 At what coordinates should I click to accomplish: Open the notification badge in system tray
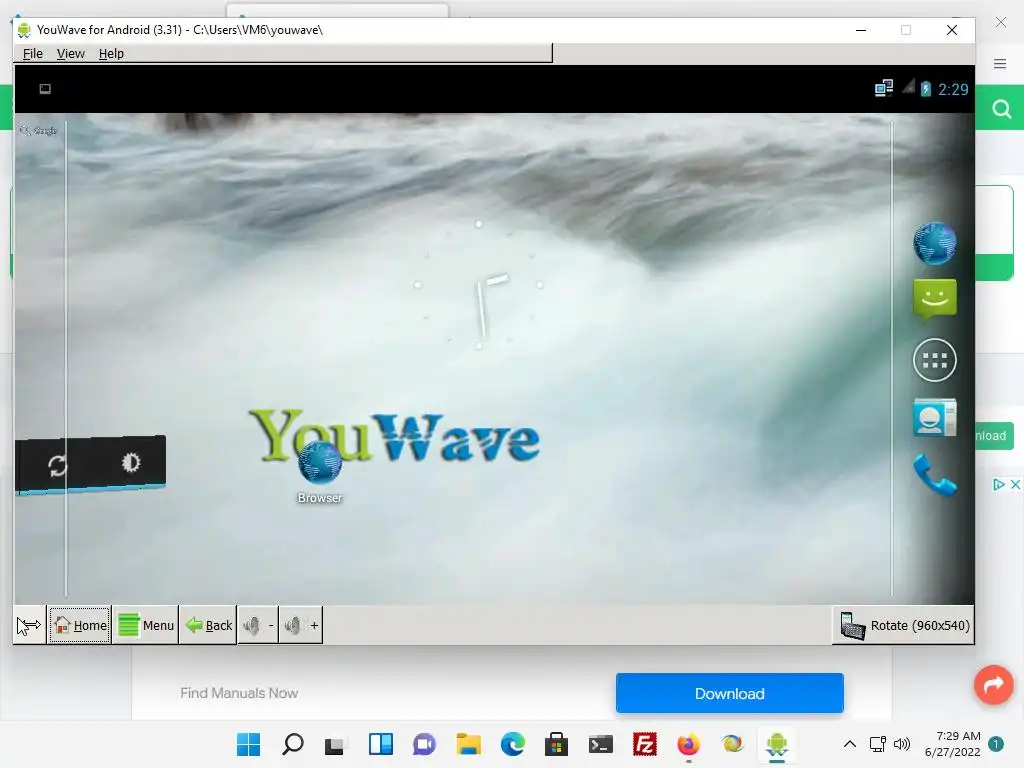(x=996, y=744)
